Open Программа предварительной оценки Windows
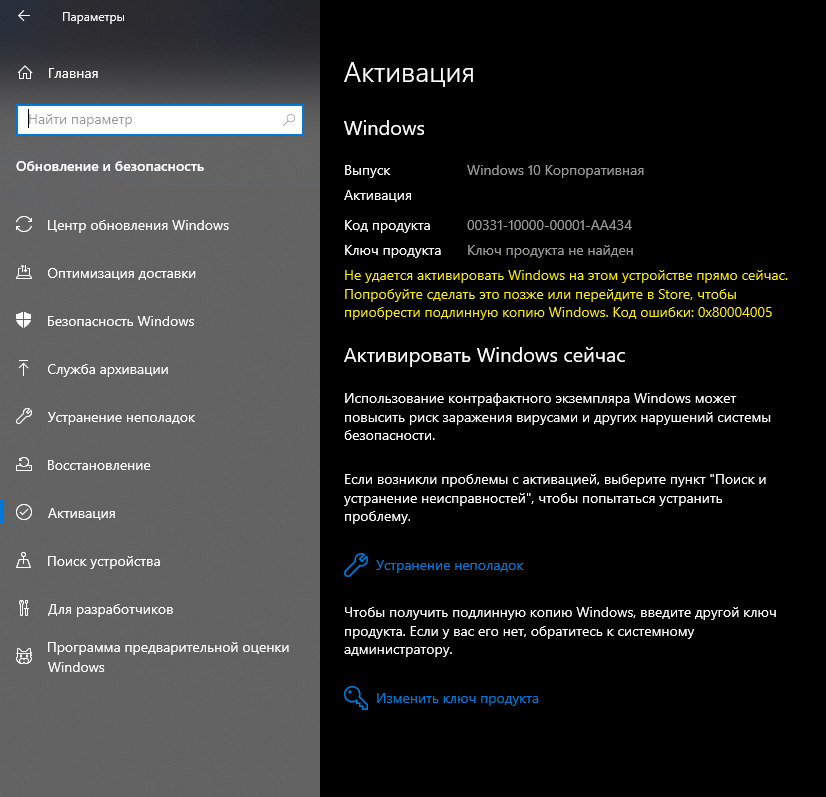Image resolution: width=826 pixels, height=797 pixels. coord(168,657)
